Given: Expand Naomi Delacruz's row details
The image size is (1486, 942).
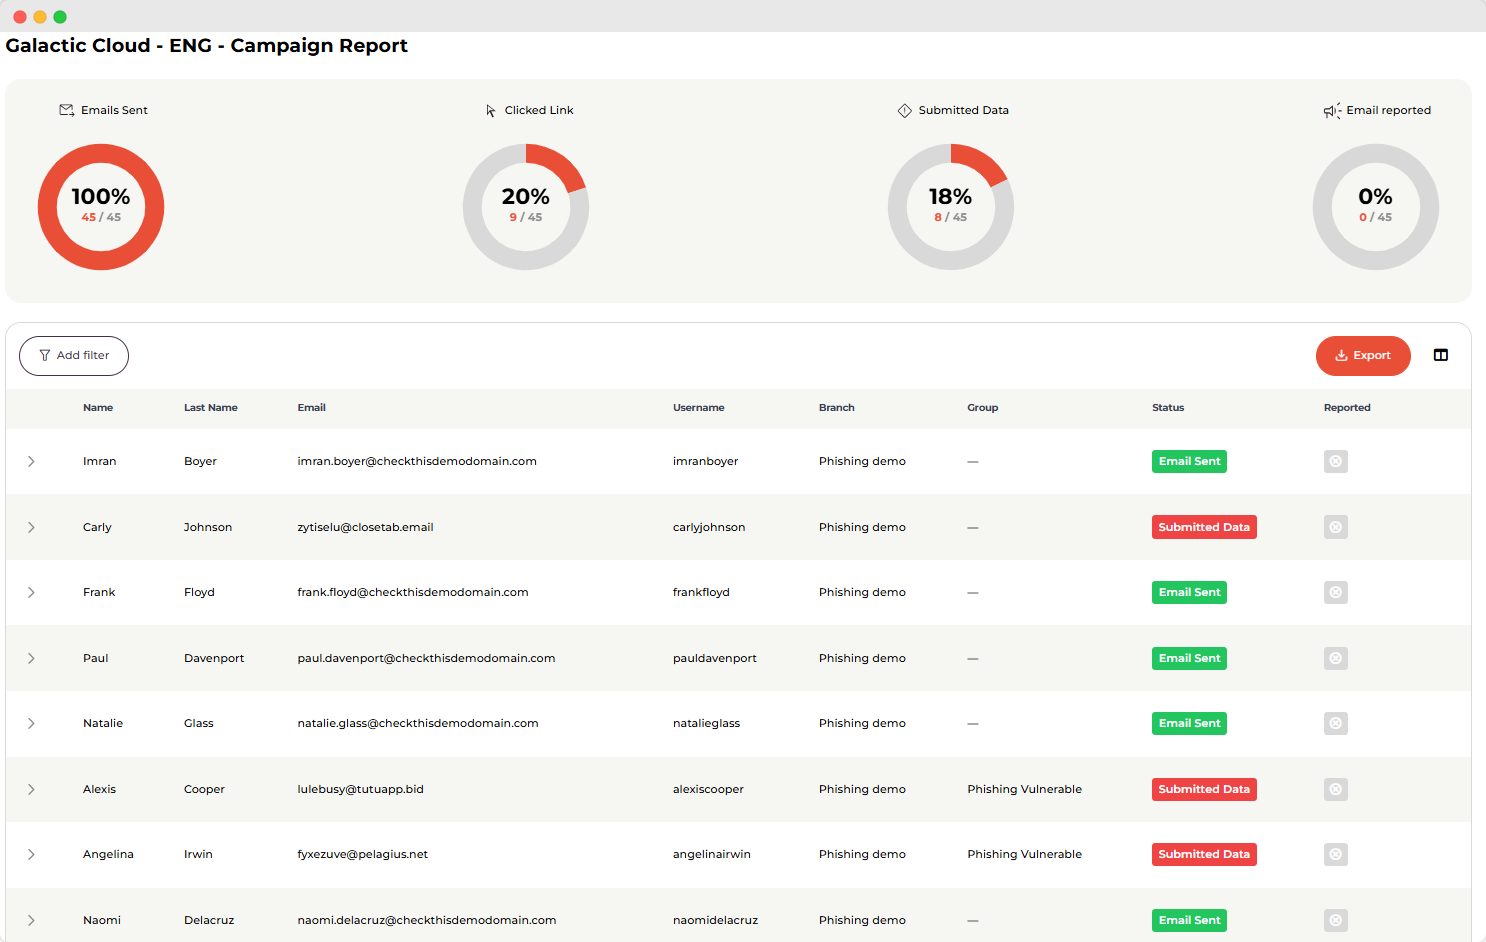Looking at the screenshot, I should (x=31, y=920).
